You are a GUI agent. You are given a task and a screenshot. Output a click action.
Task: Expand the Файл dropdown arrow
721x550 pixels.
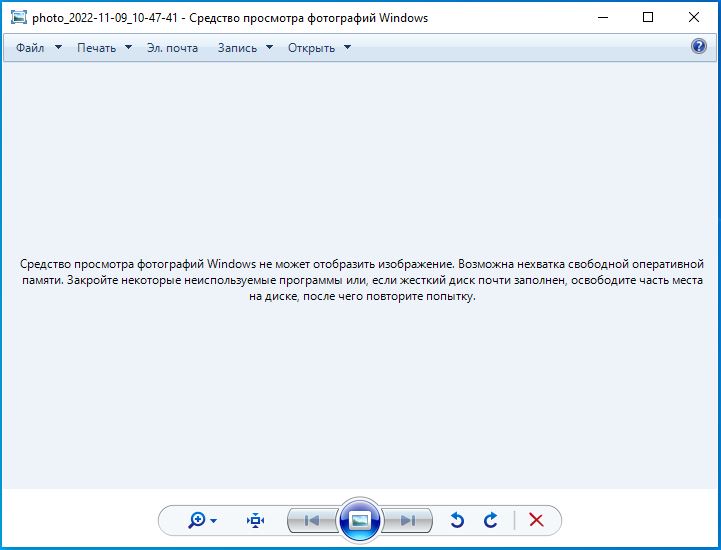pos(58,47)
